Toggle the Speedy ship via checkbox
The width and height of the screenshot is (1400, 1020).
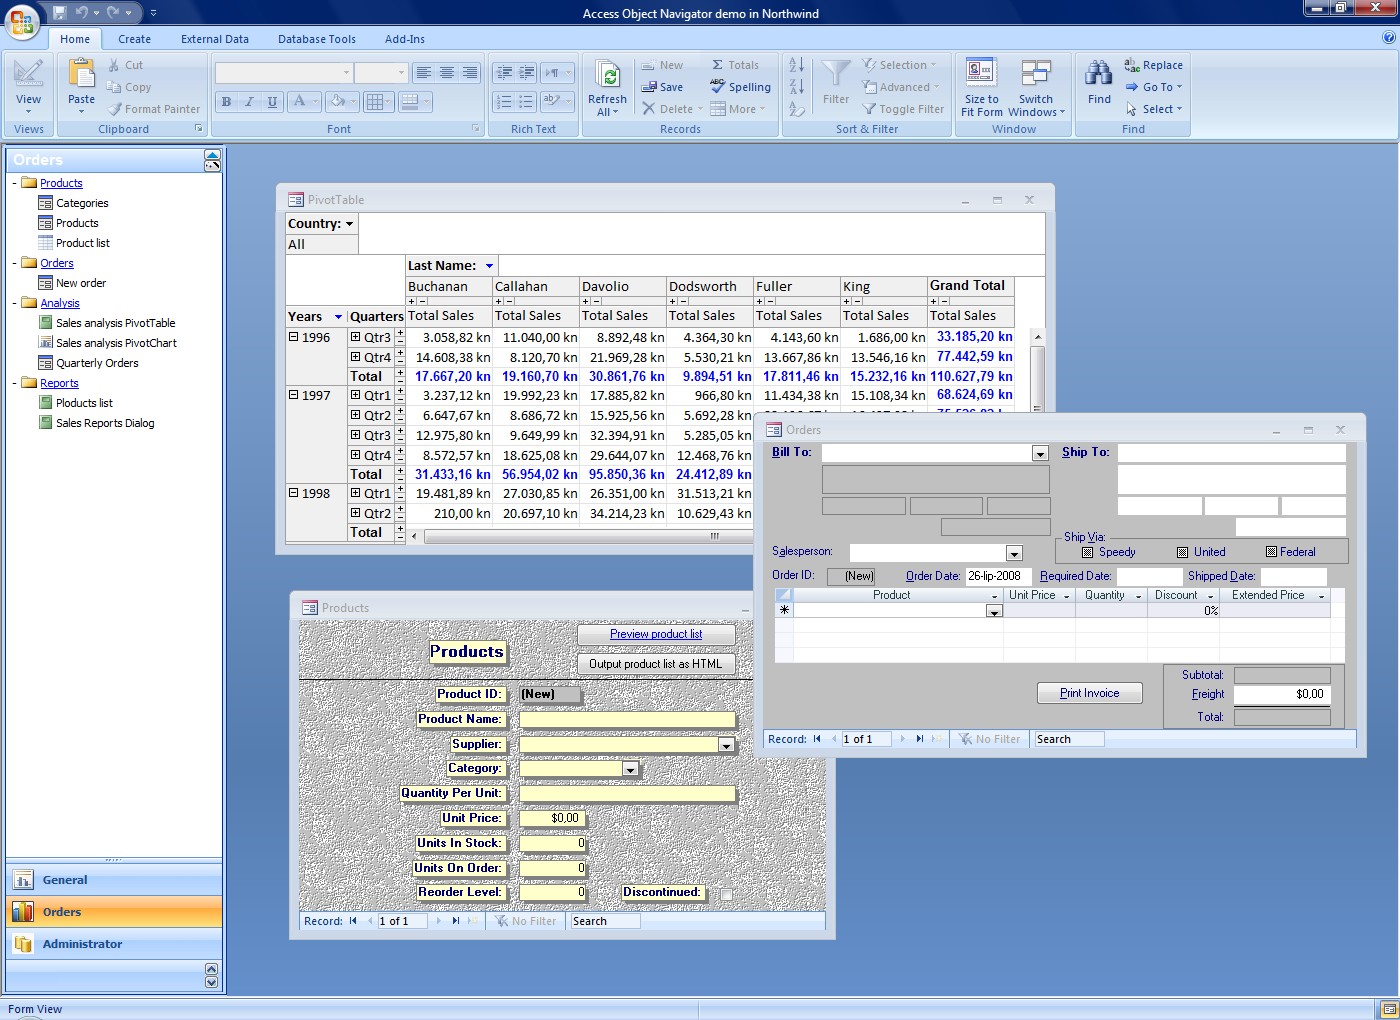[1088, 552]
